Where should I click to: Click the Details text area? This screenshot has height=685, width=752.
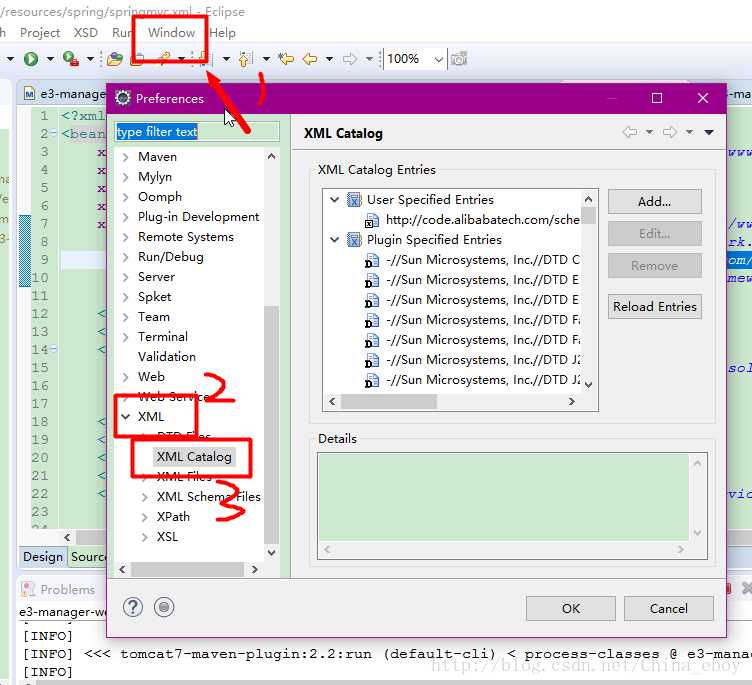504,498
